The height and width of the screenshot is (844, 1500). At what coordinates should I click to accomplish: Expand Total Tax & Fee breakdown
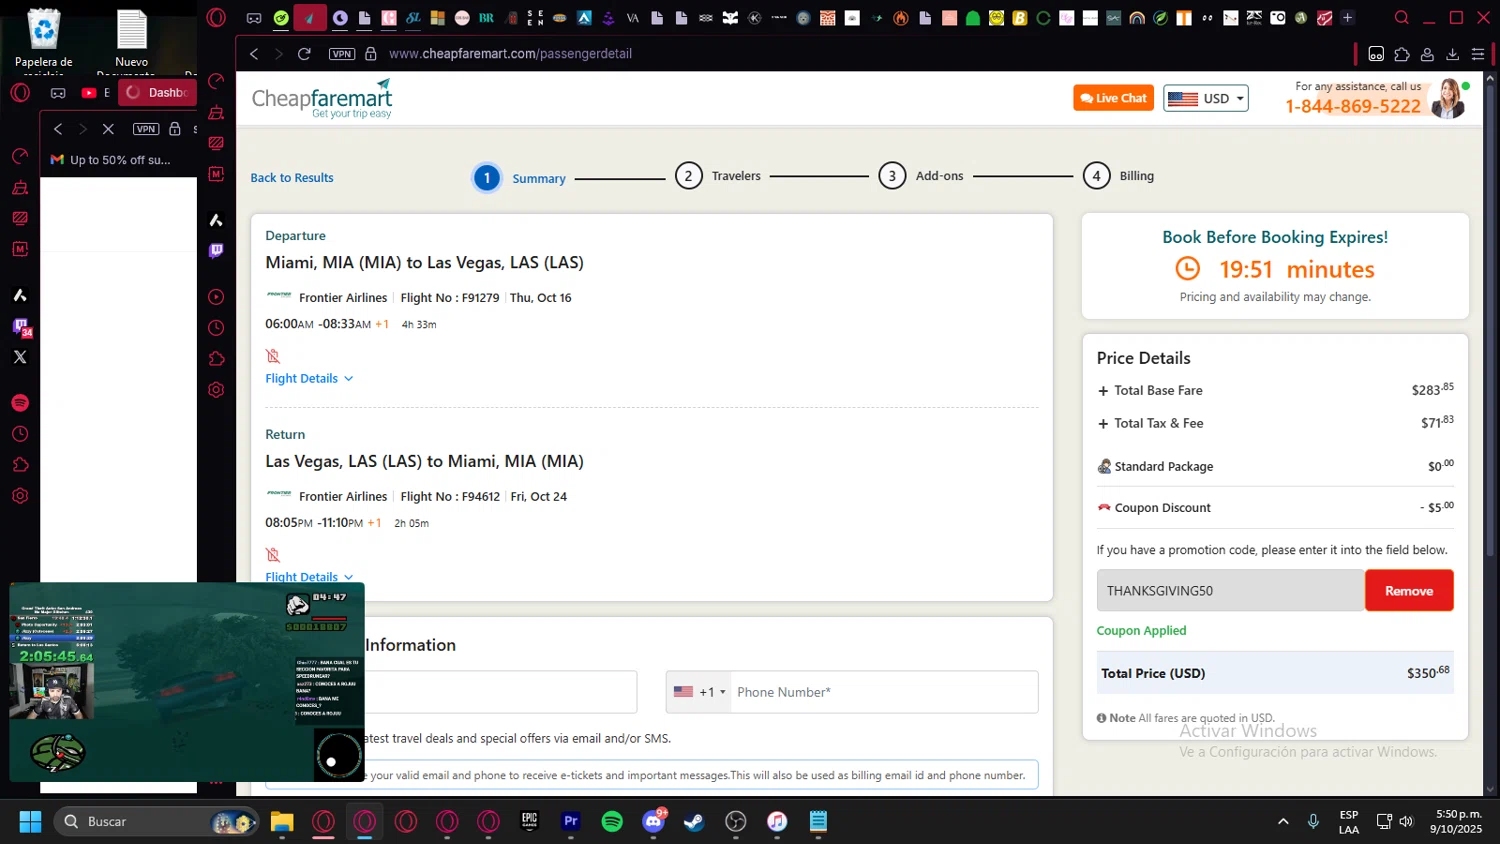coord(1103,424)
